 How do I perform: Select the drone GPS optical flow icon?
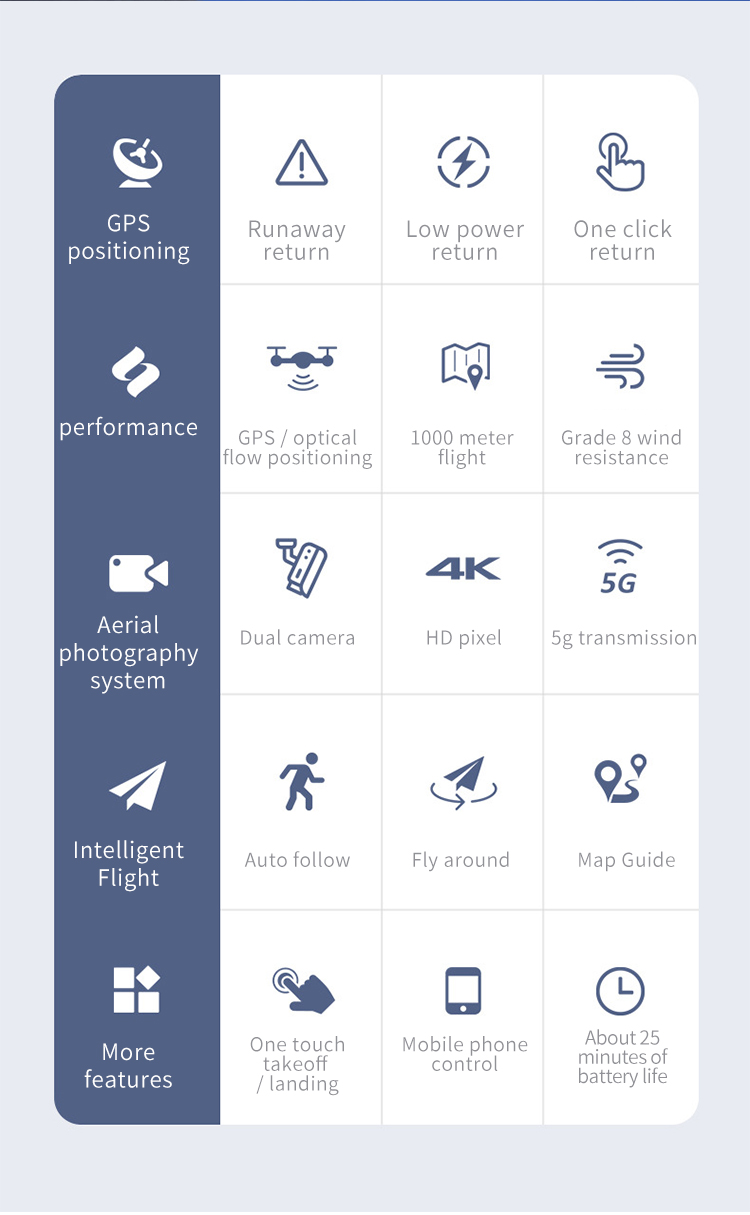[301, 367]
